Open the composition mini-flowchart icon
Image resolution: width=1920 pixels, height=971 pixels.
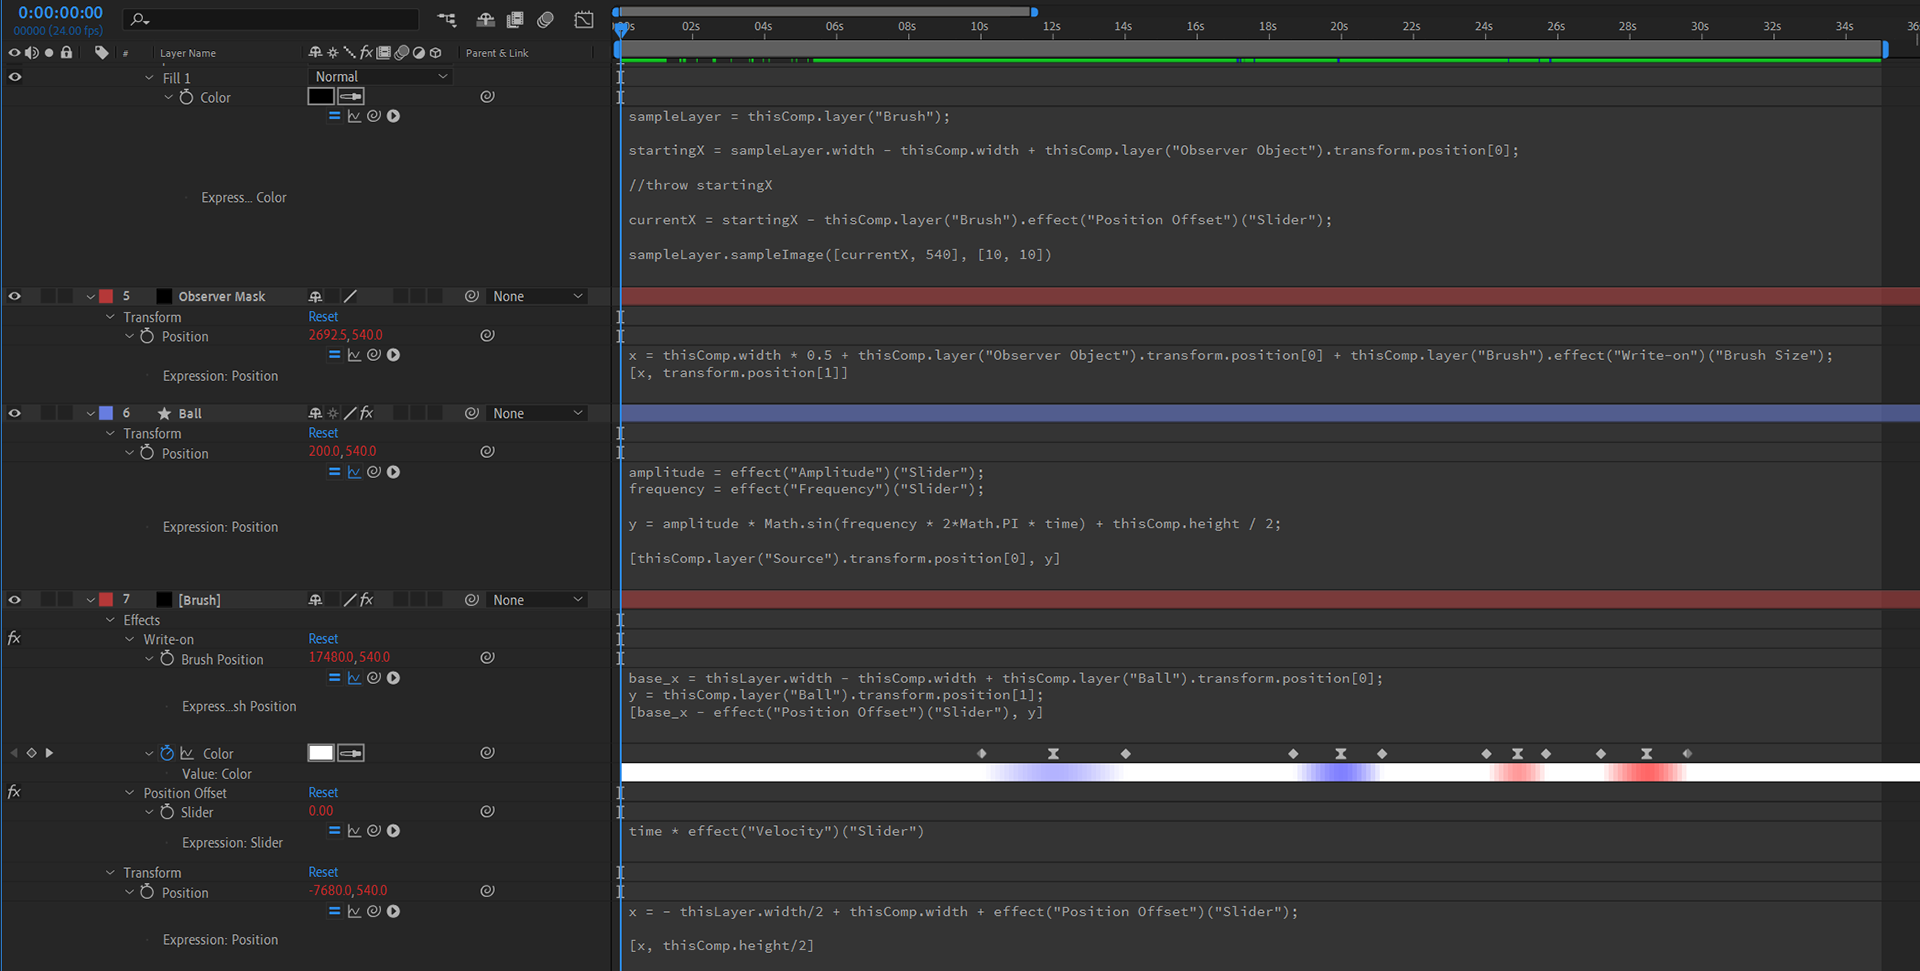447,19
